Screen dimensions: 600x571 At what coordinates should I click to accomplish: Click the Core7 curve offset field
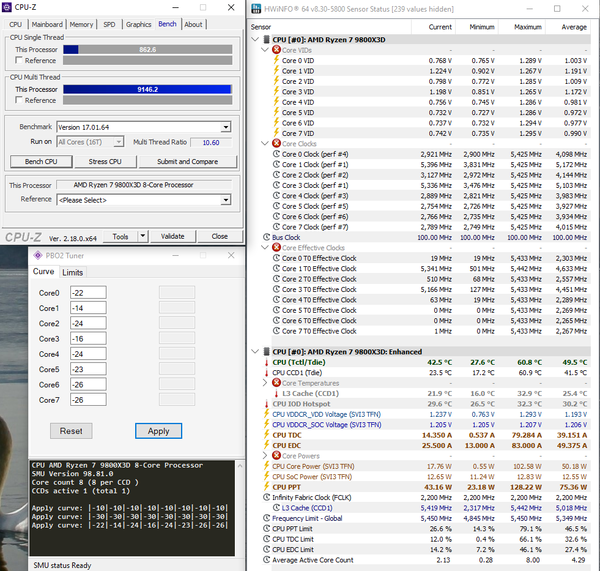coord(88,400)
